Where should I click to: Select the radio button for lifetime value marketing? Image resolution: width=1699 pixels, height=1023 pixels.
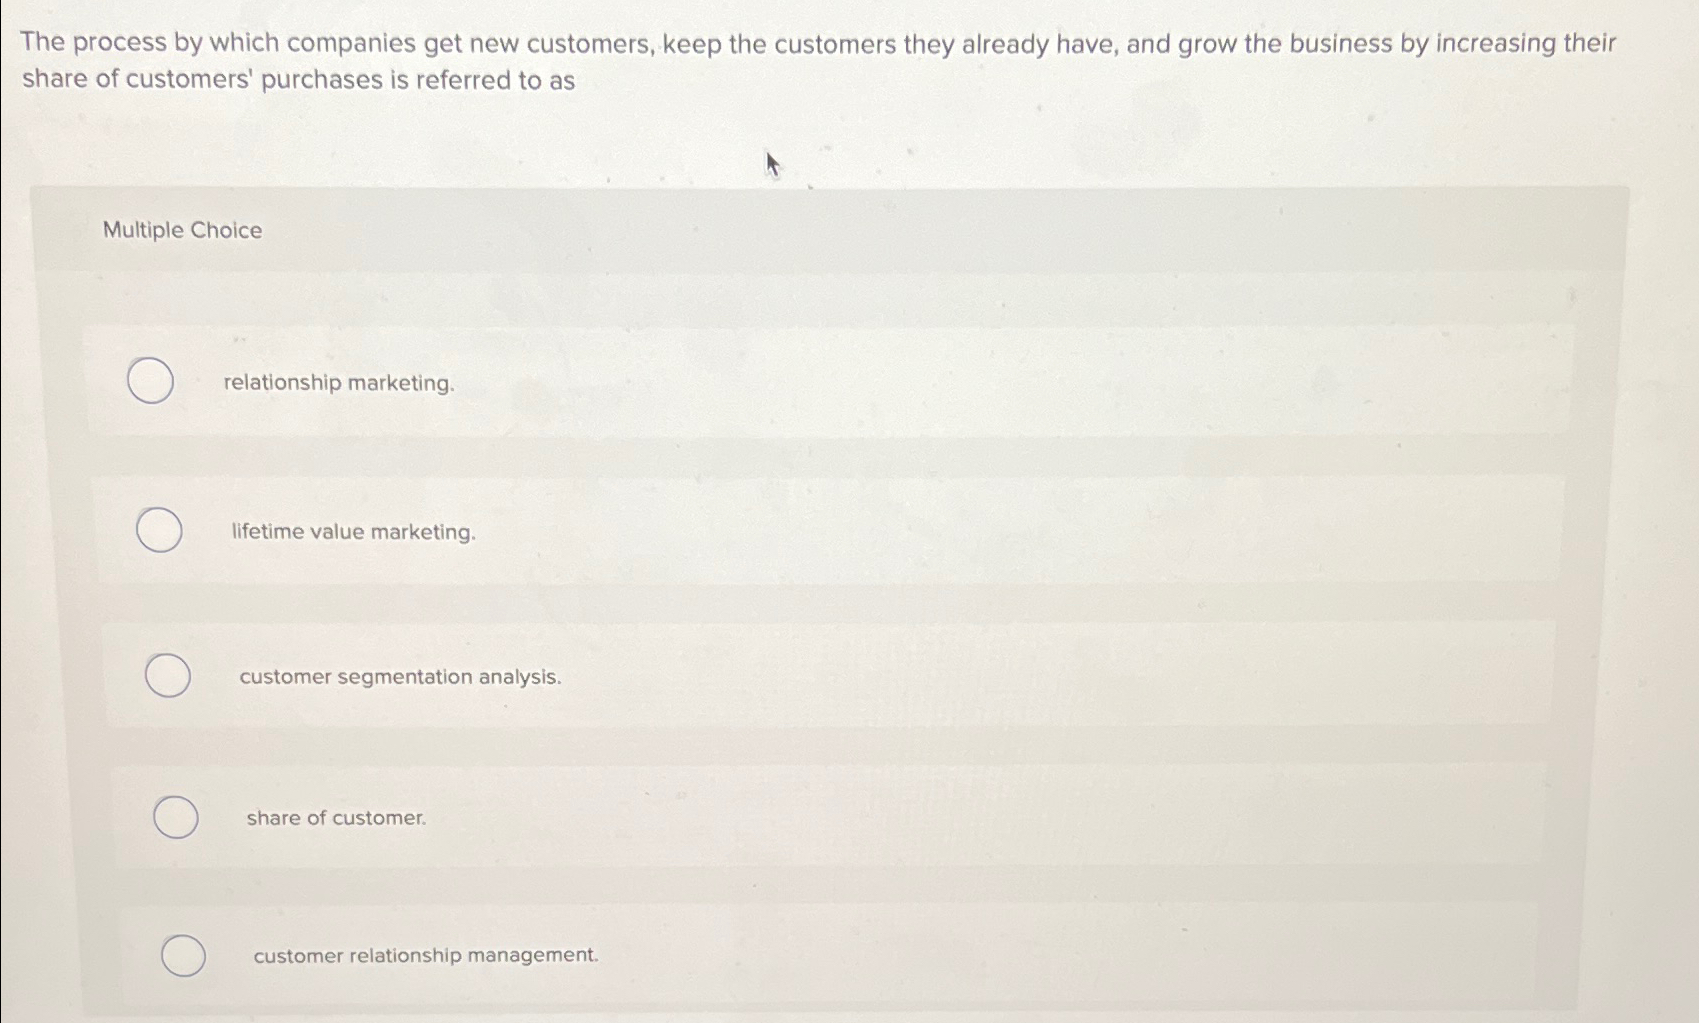[158, 530]
